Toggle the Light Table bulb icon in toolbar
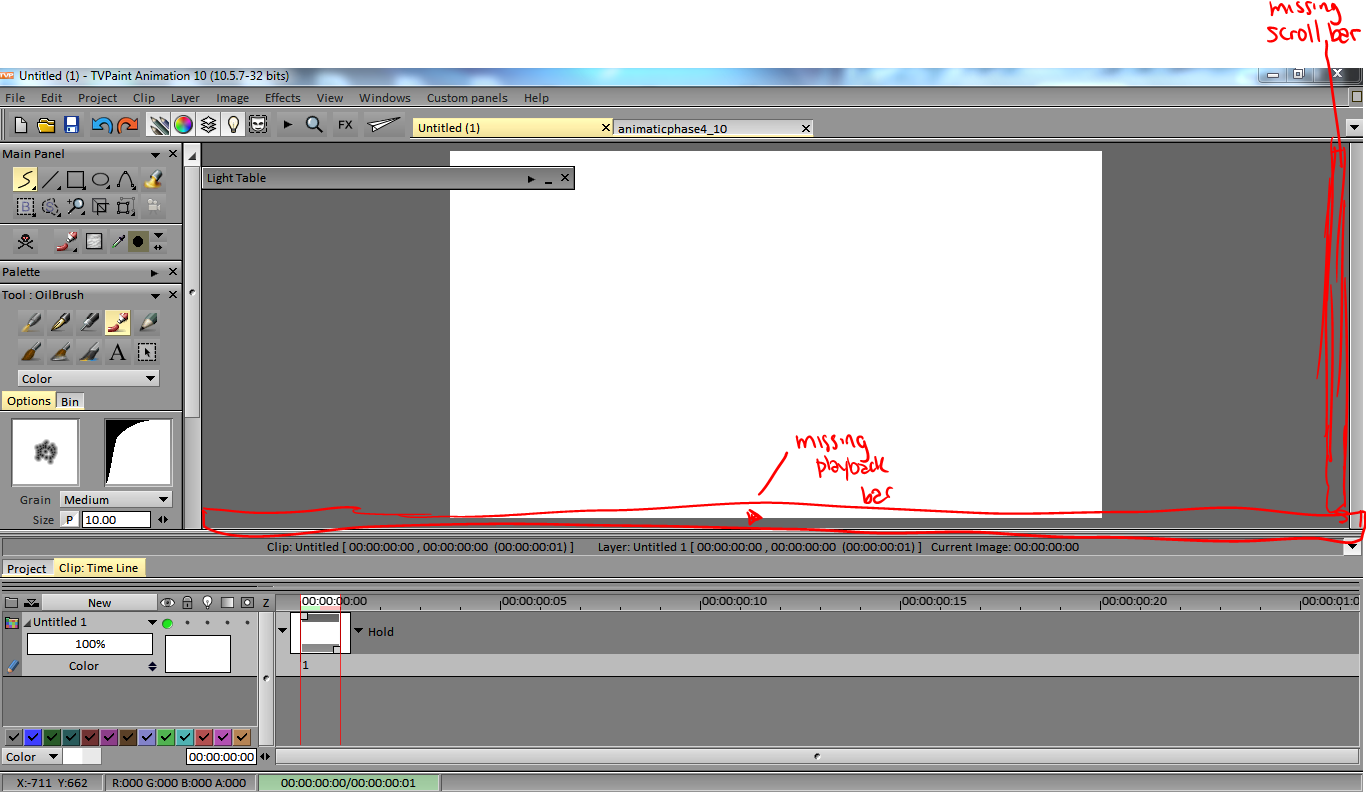 tap(233, 125)
